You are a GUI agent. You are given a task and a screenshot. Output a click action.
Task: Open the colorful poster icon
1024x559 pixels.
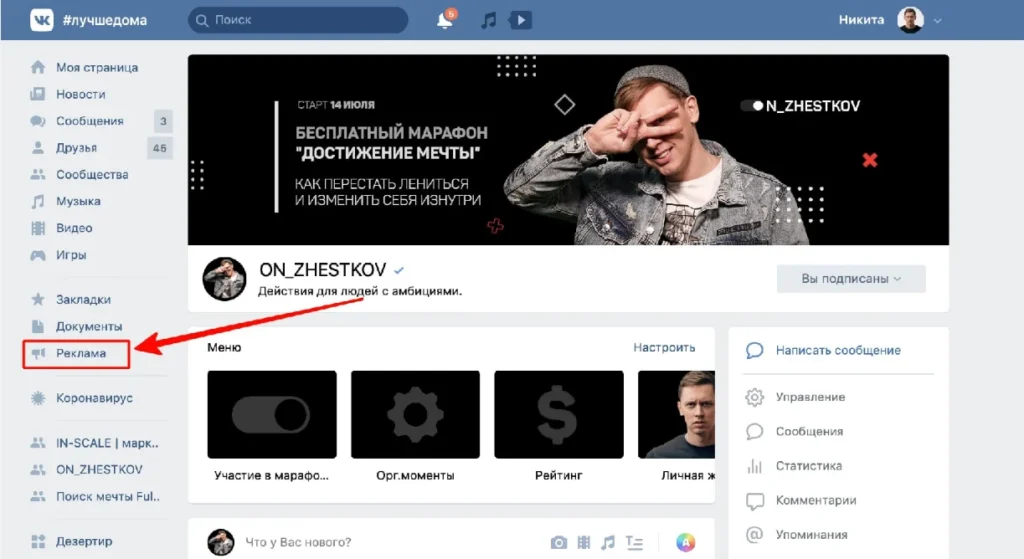pos(686,542)
